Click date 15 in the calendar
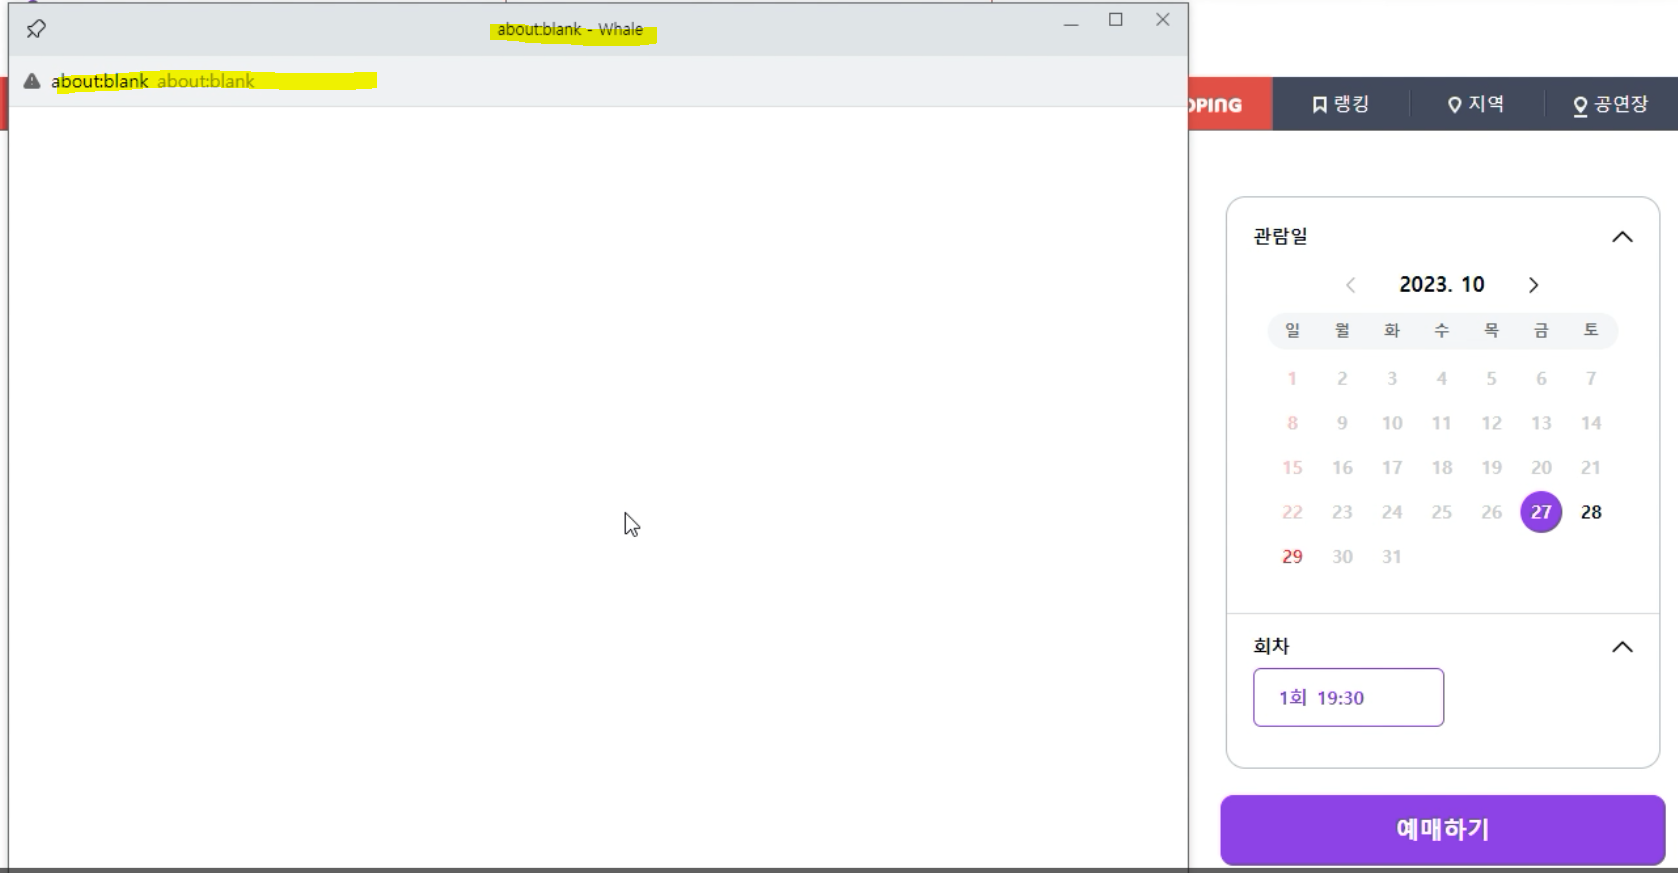Image resolution: width=1678 pixels, height=873 pixels. coord(1292,468)
